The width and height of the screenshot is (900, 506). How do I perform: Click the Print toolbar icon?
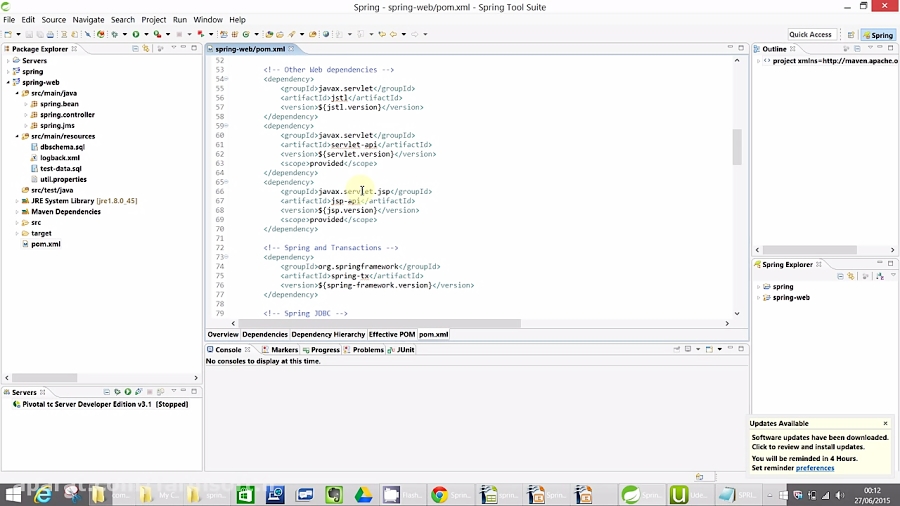(51, 34)
